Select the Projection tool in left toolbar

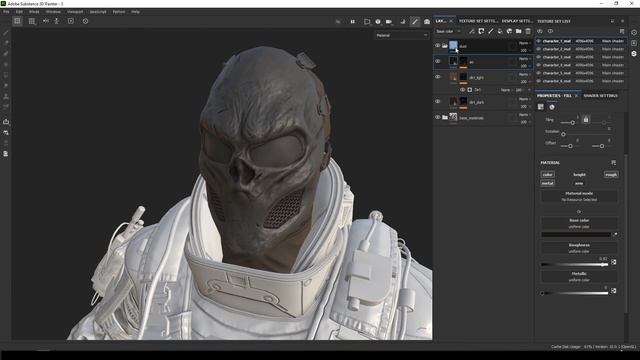(x=6, y=54)
